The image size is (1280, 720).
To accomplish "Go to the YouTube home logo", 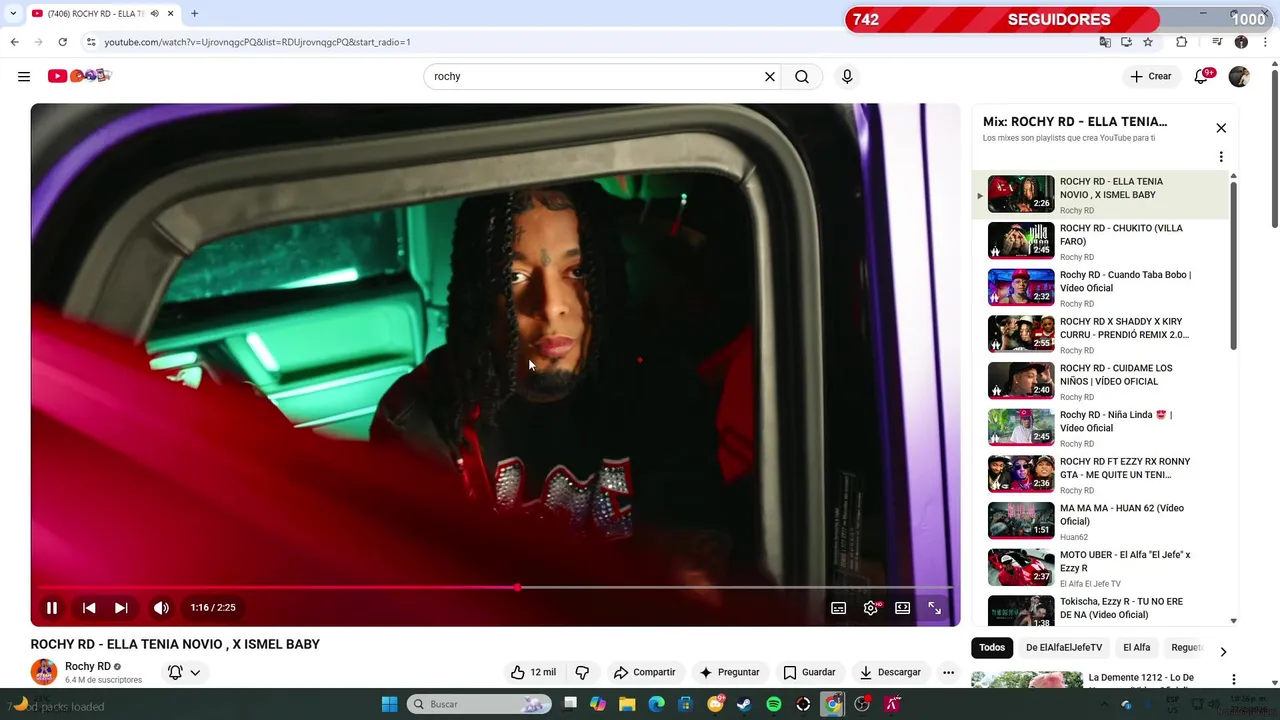I will click(79, 76).
